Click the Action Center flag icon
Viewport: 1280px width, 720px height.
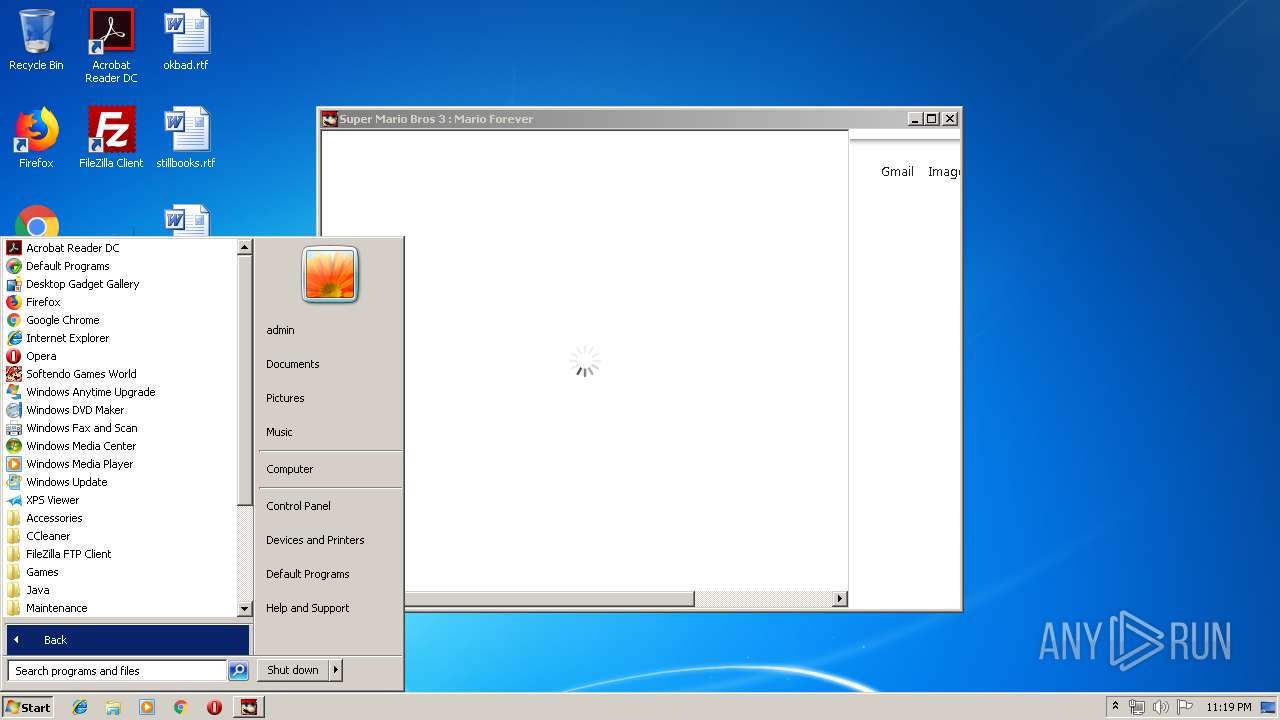point(1185,707)
